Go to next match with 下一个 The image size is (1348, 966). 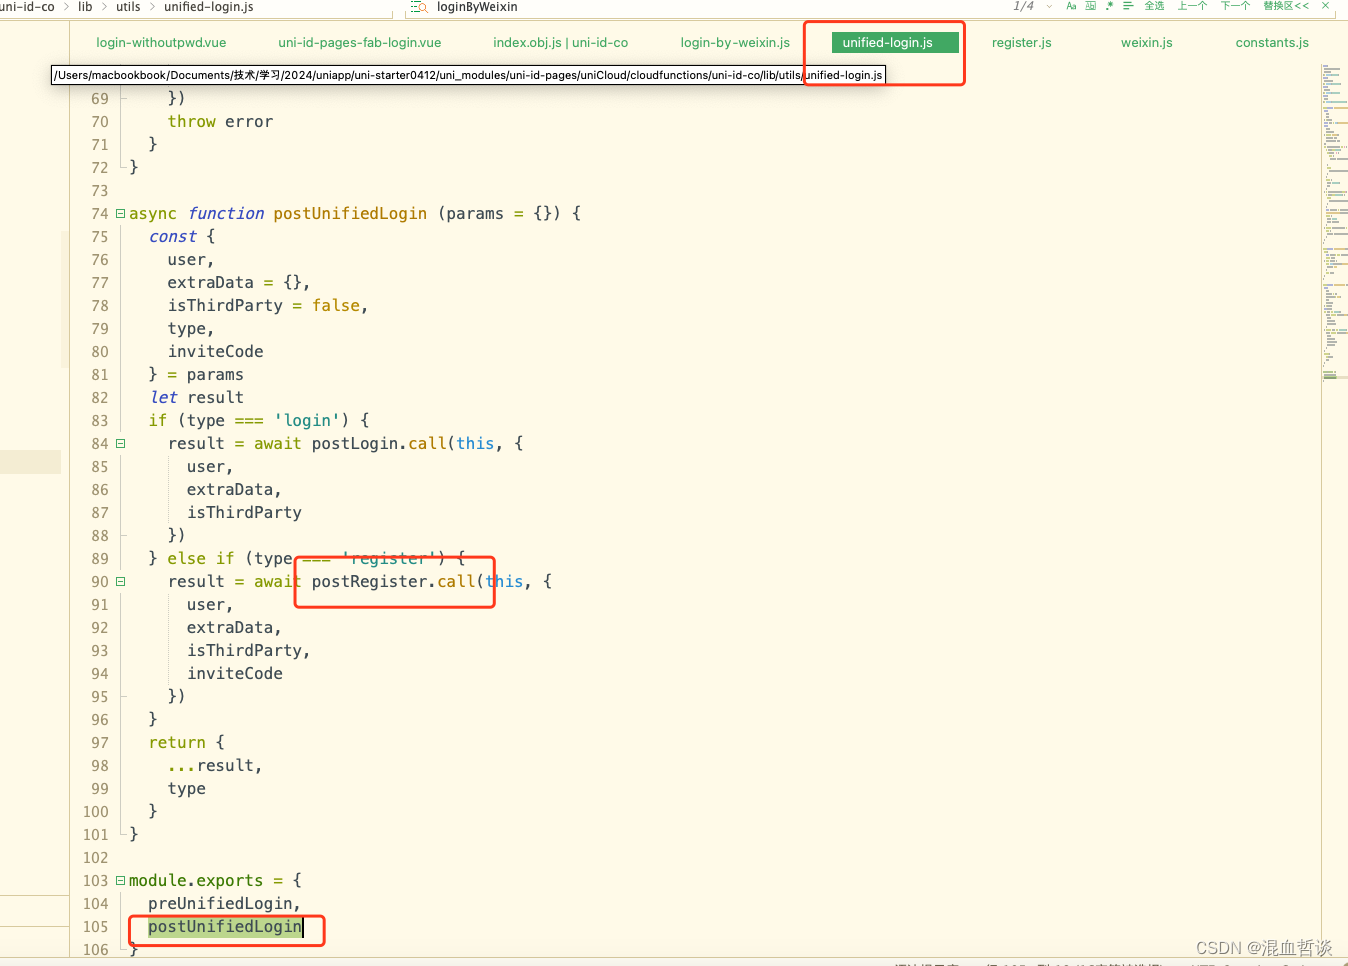[1235, 6]
